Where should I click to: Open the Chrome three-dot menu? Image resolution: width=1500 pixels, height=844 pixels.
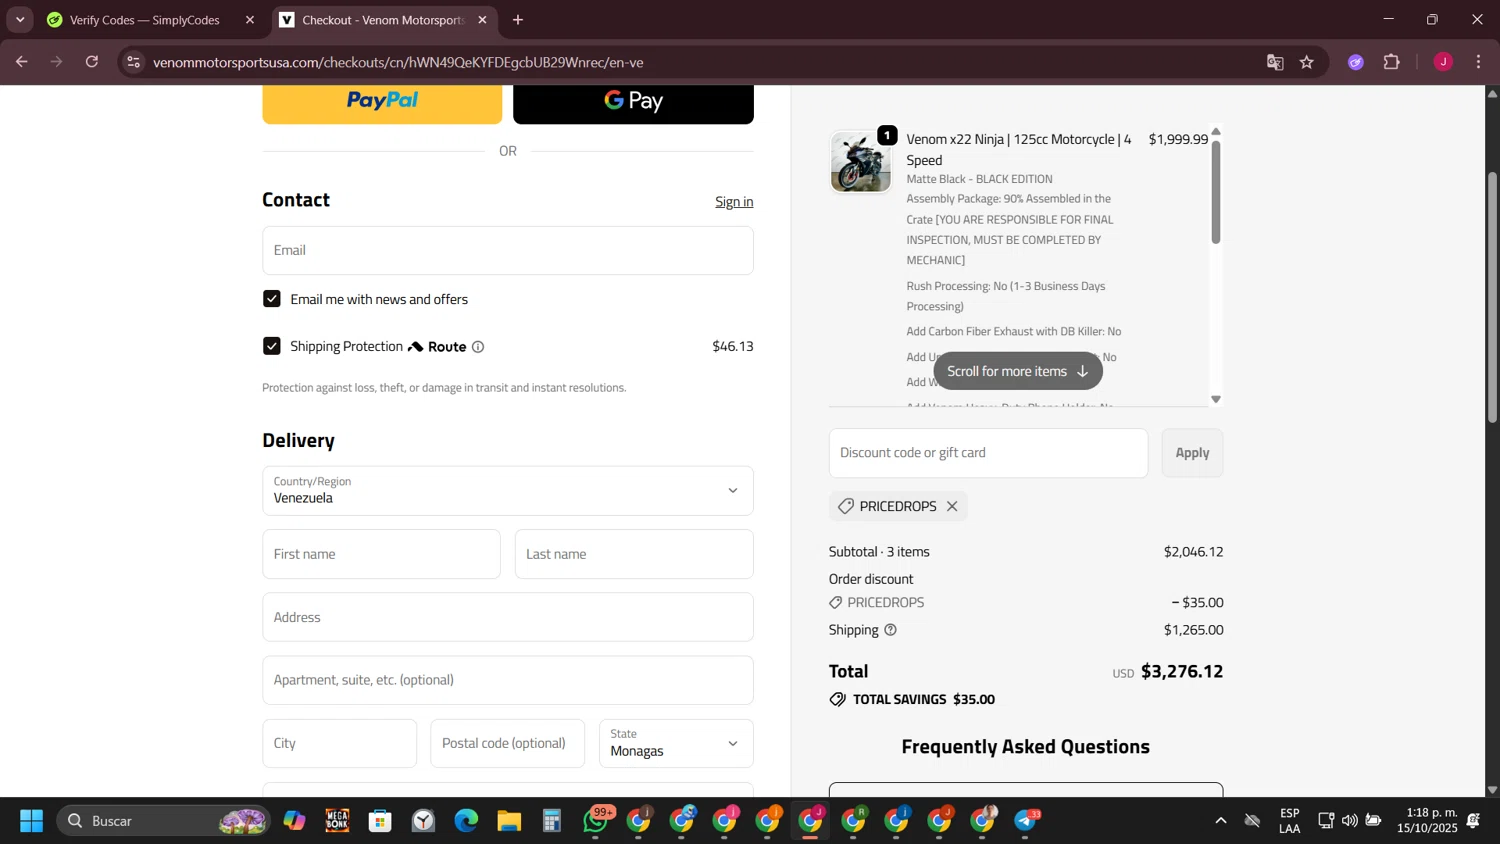pyautogui.click(x=1479, y=62)
